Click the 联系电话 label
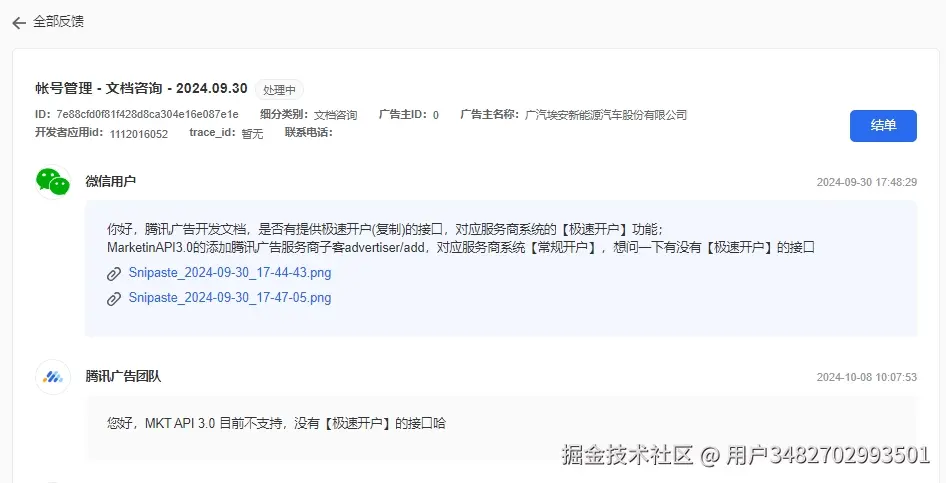This screenshot has height=483, width=946. pyautogui.click(x=308, y=133)
